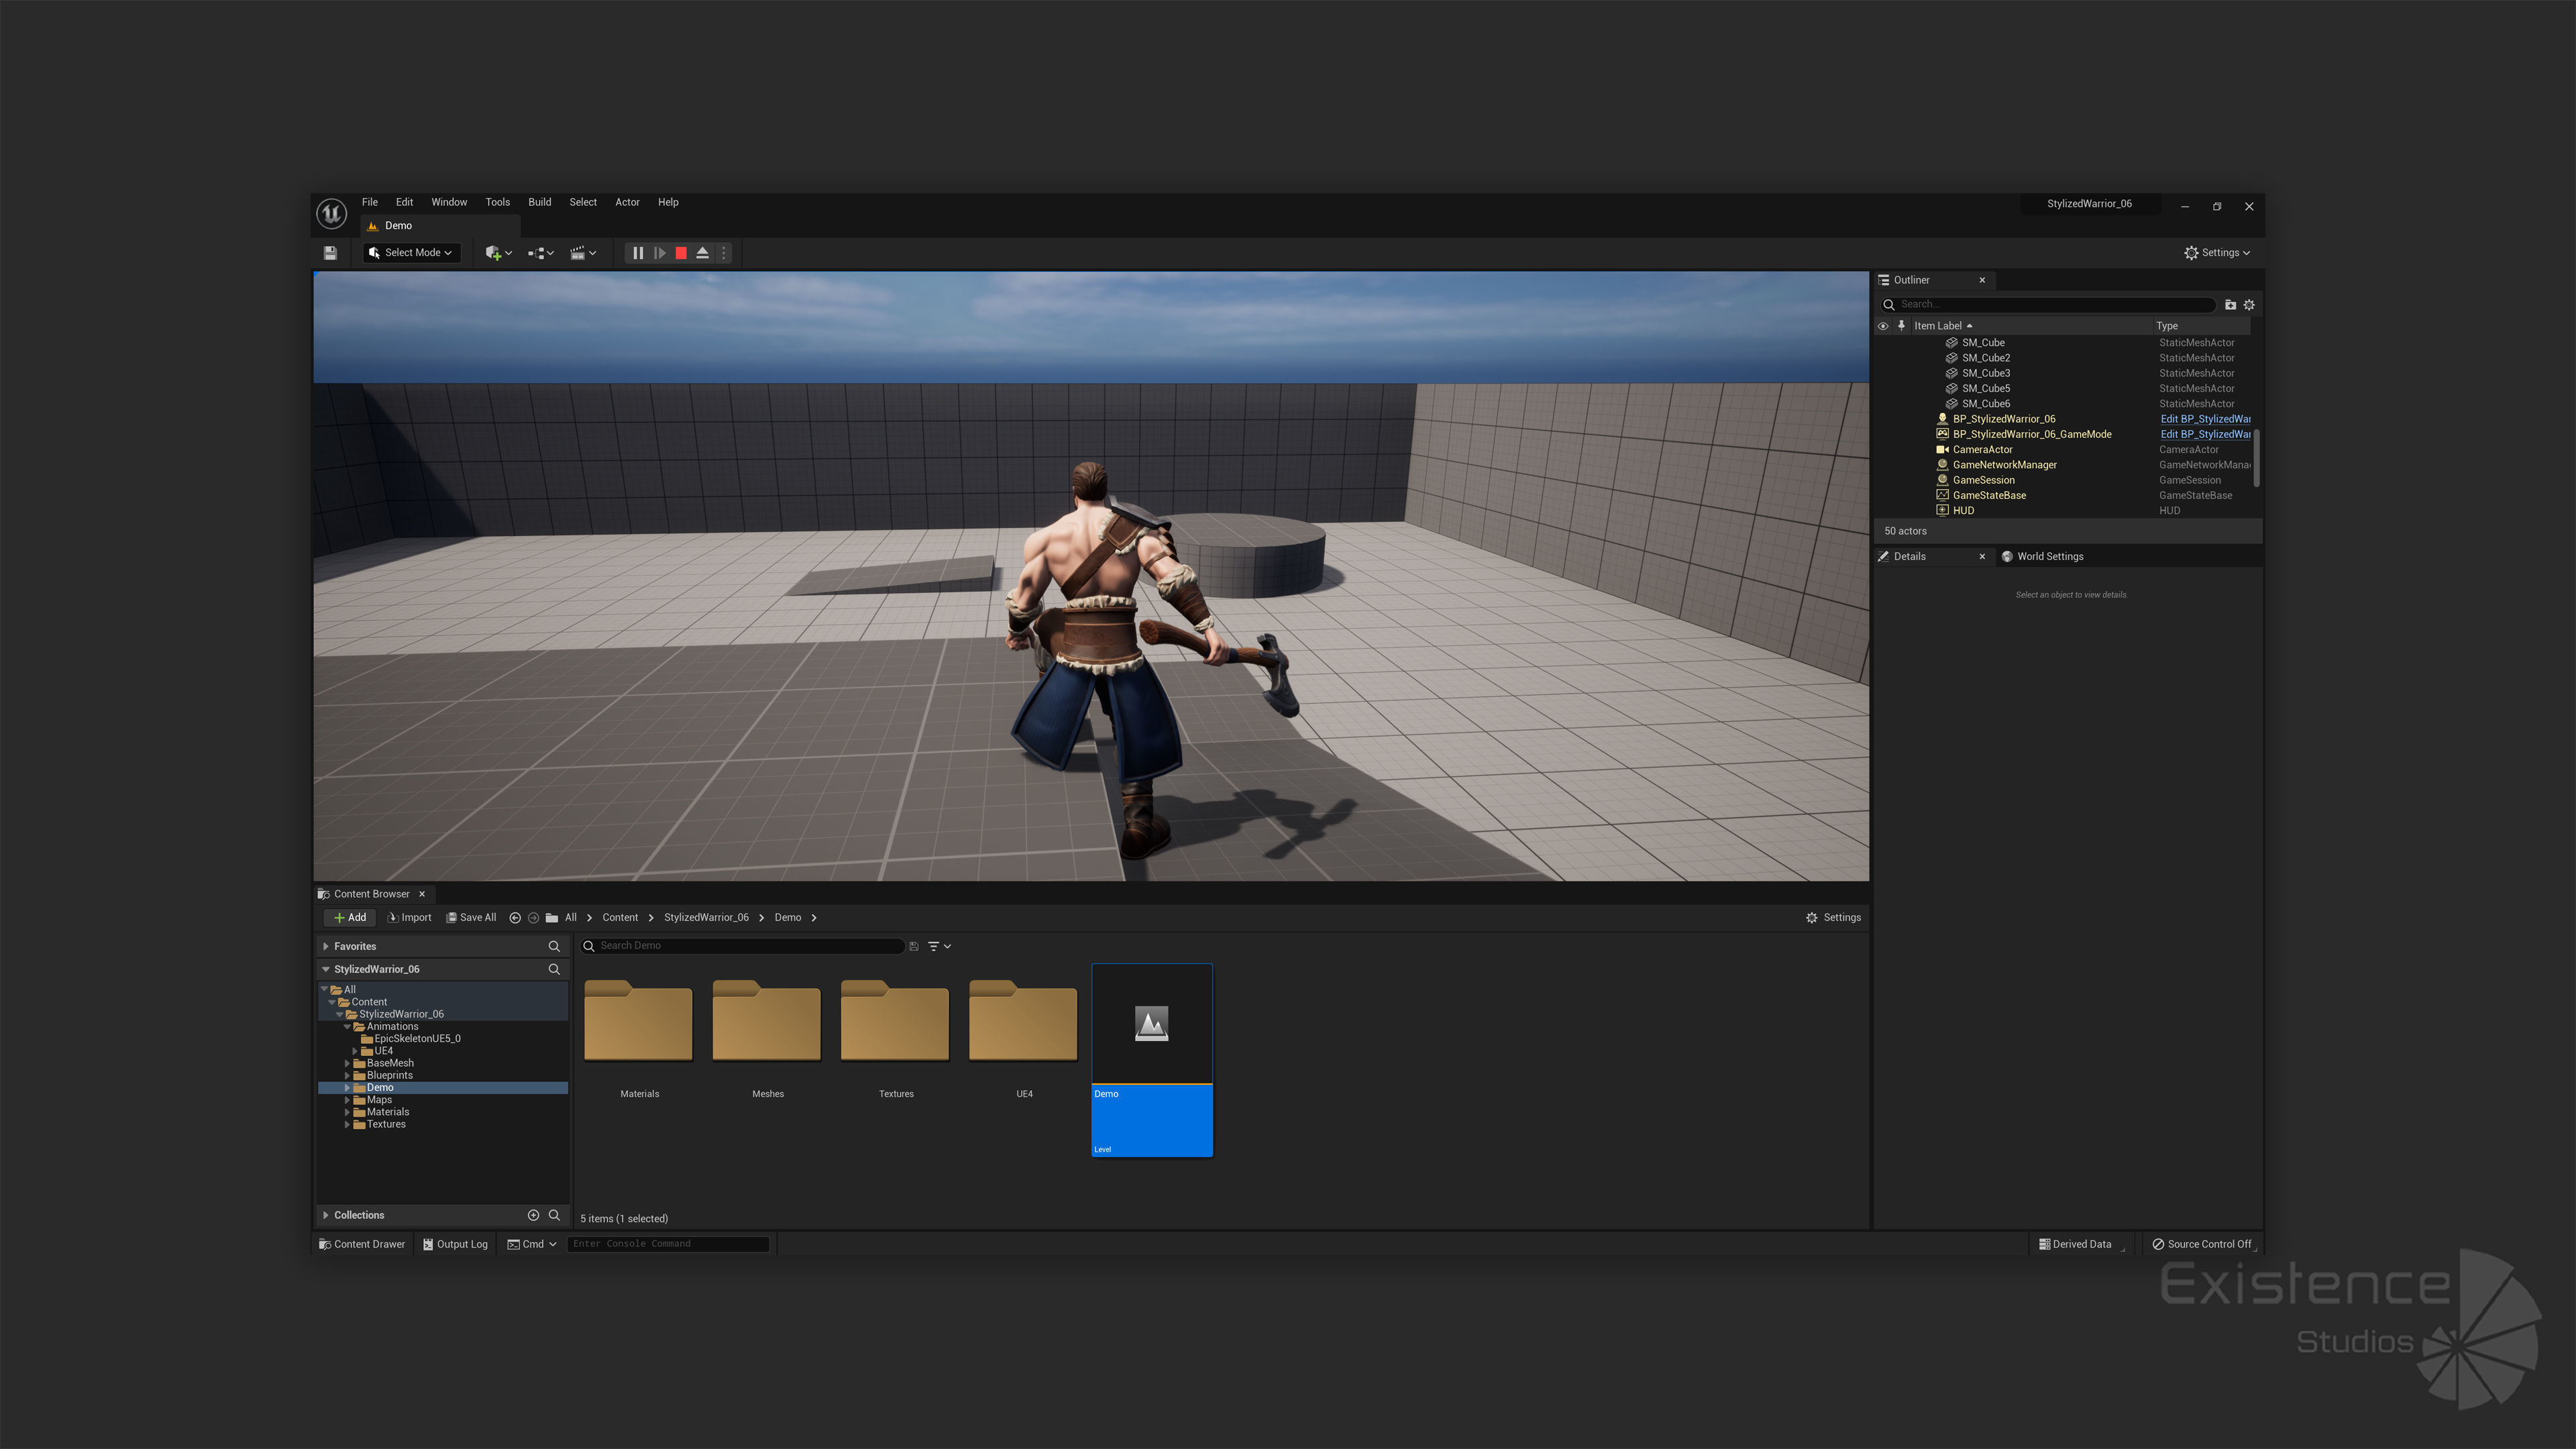Create a new folder in the Outliner
2576x1449 pixels.
click(x=2230, y=305)
